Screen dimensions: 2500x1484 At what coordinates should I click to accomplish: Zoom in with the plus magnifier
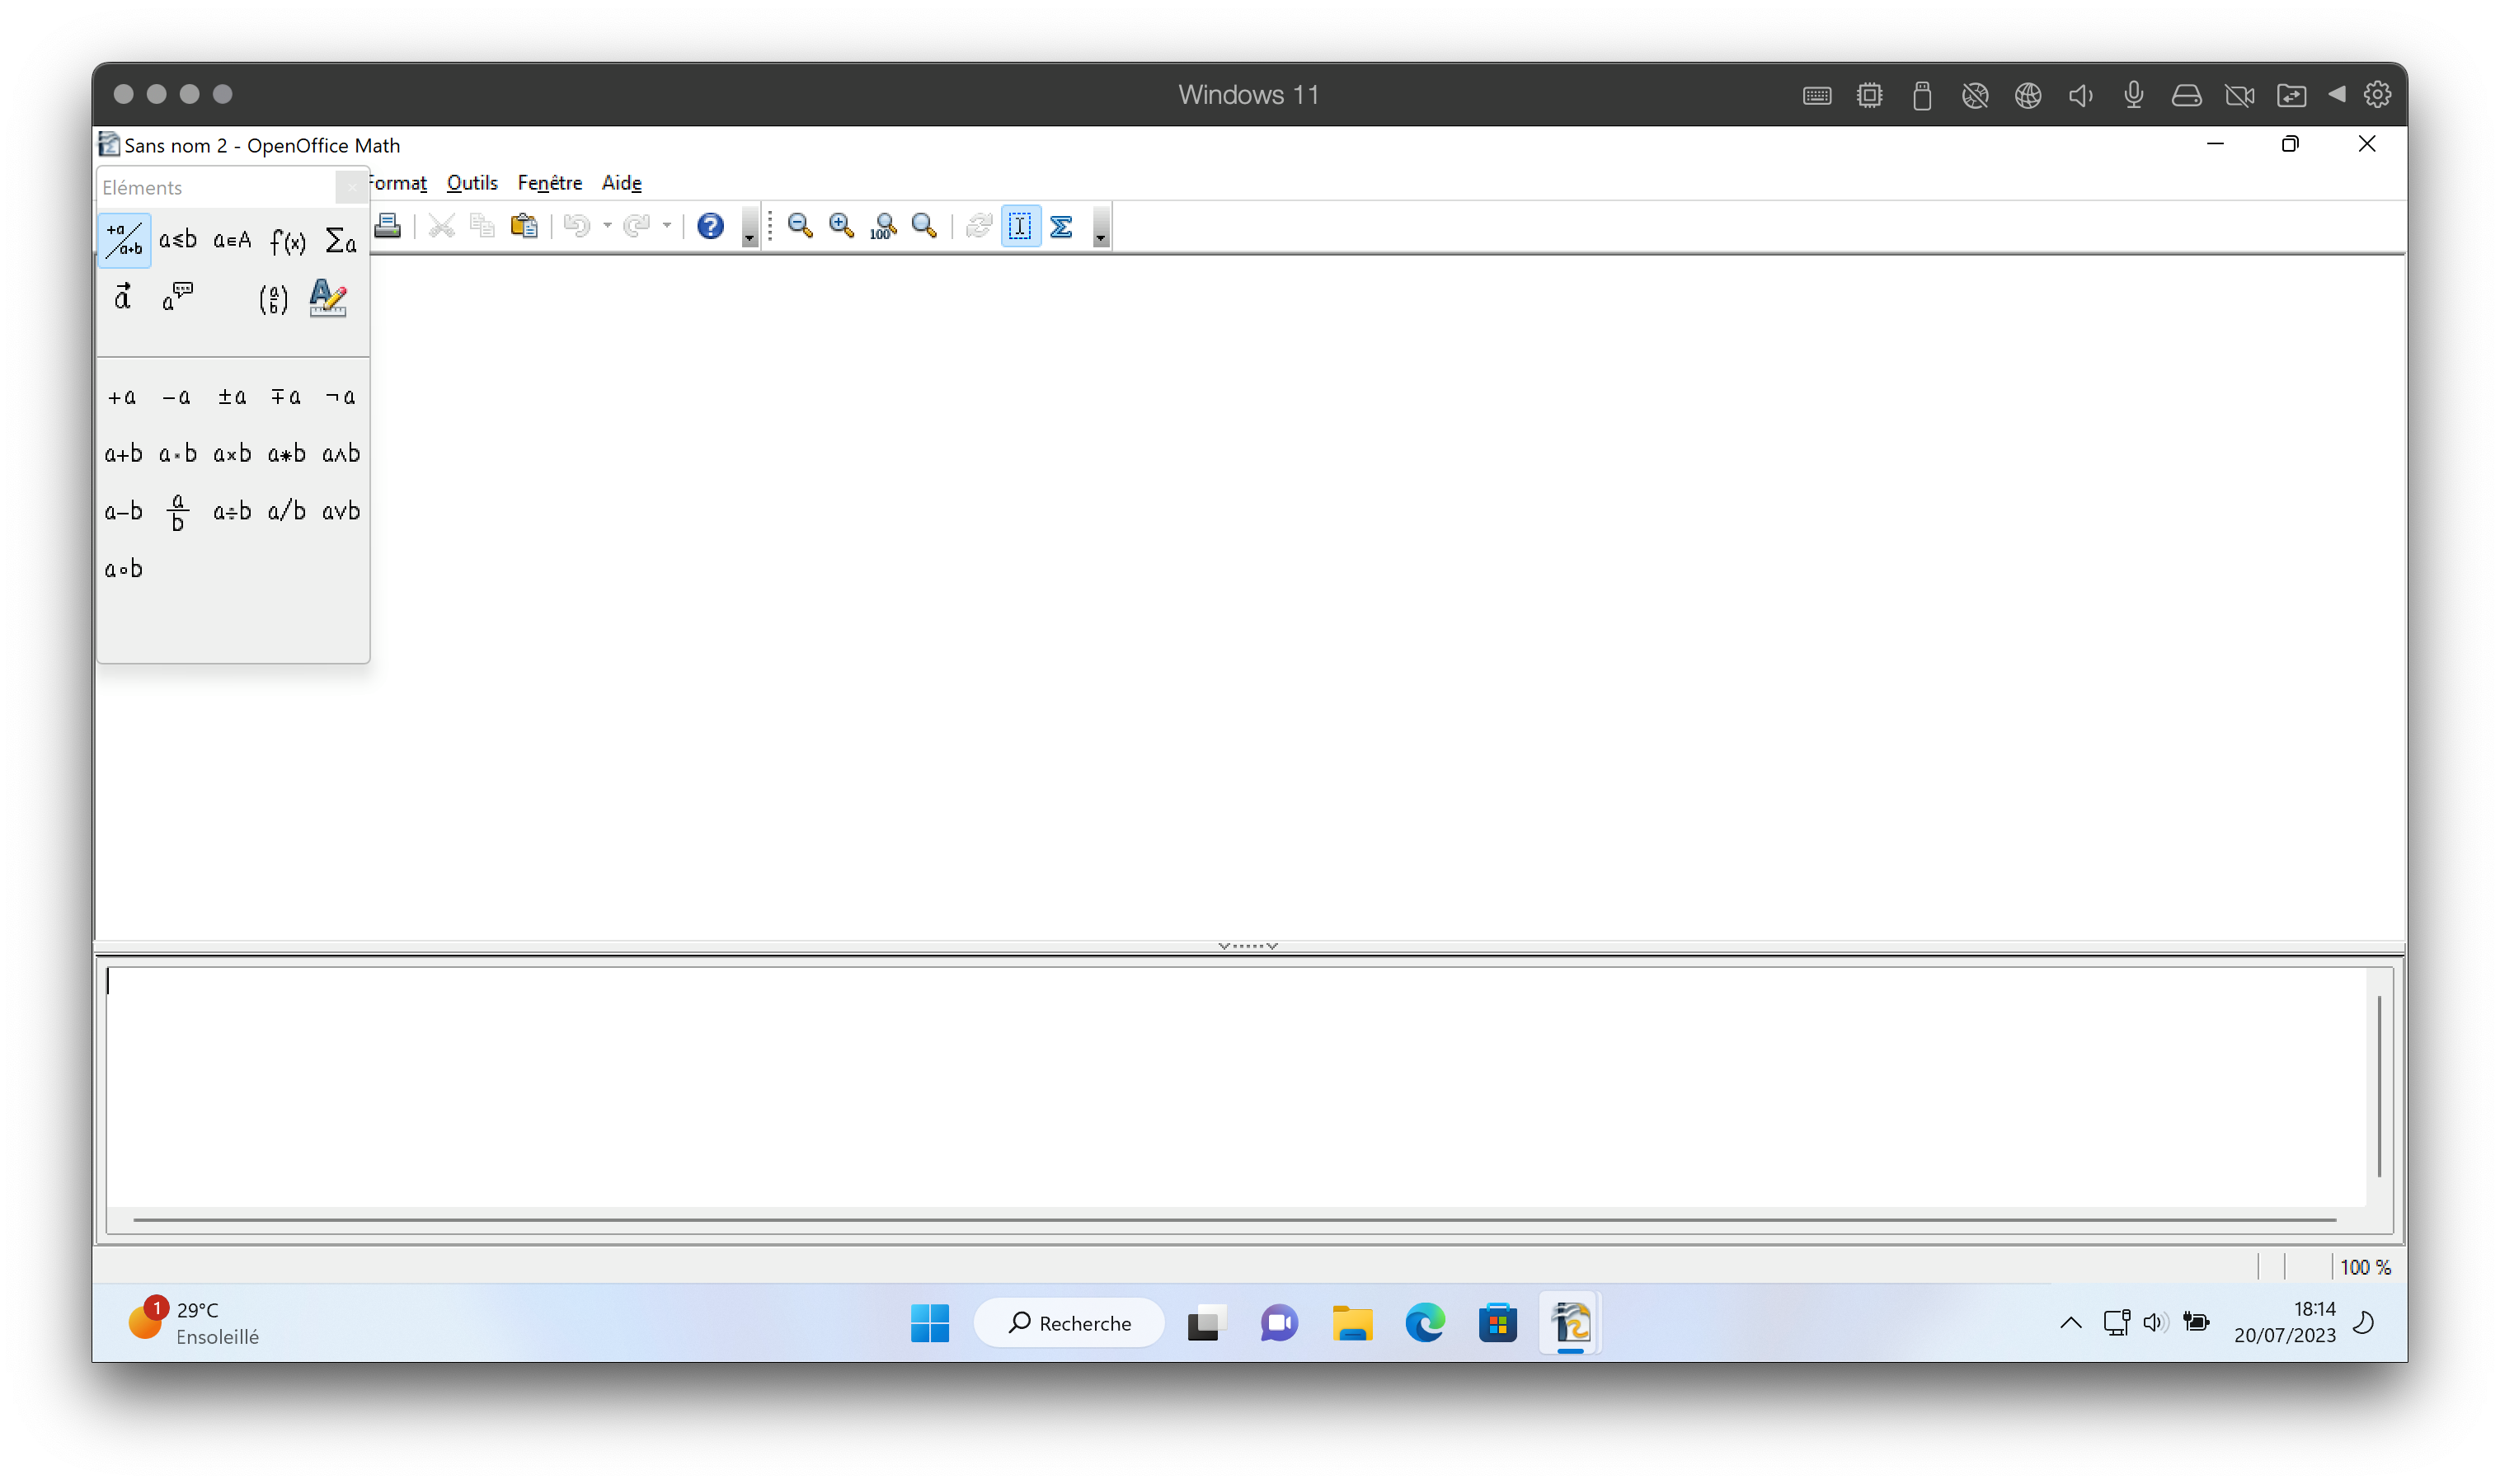click(x=842, y=226)
